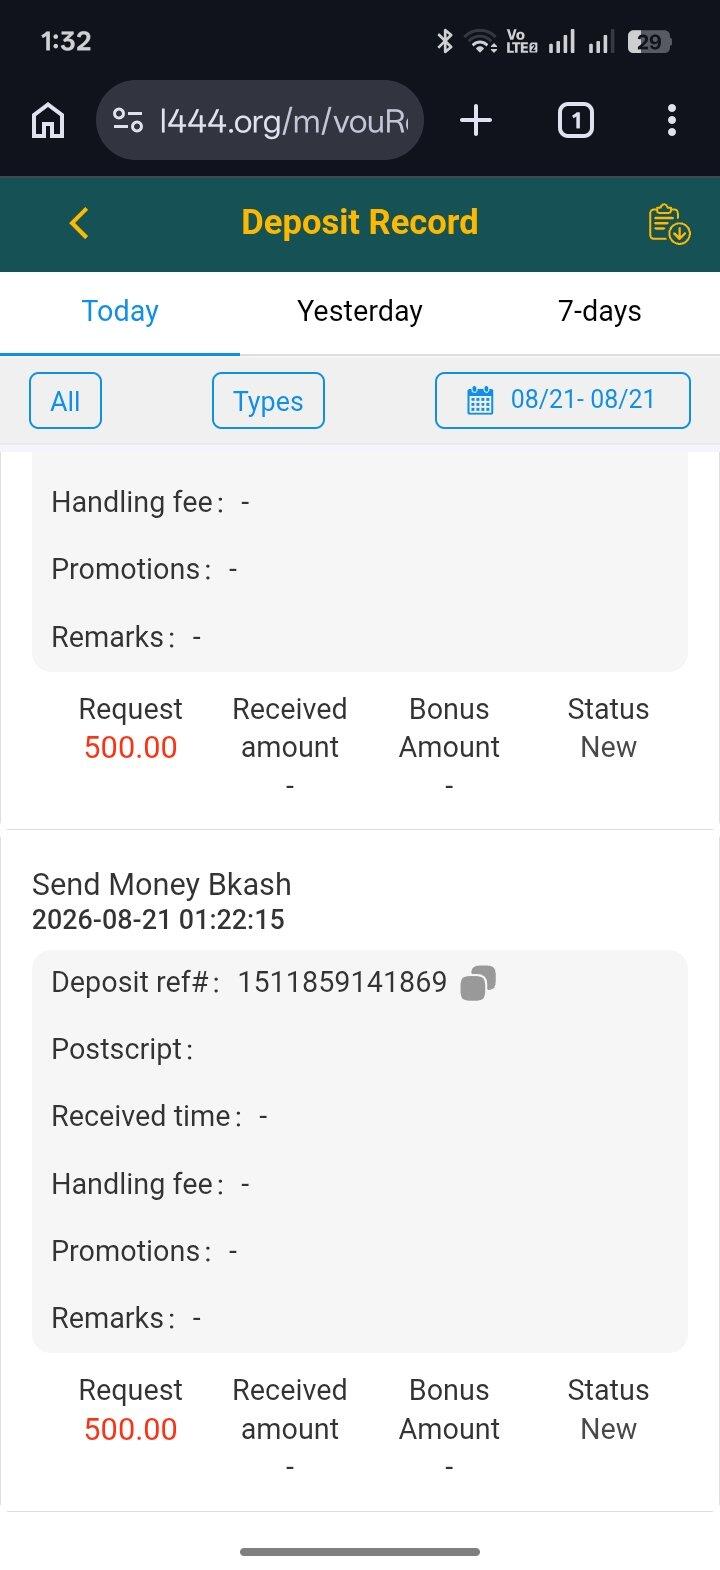720x1570 pixels.
Task: Tap the calendar icon in date filter
Action: (x=480, y=401)
